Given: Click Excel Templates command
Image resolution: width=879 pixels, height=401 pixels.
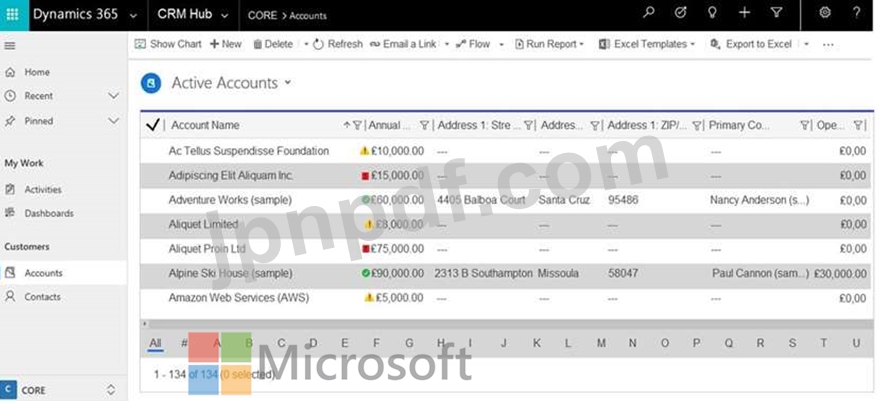Looking at the screenshot, I should [647, 44].
